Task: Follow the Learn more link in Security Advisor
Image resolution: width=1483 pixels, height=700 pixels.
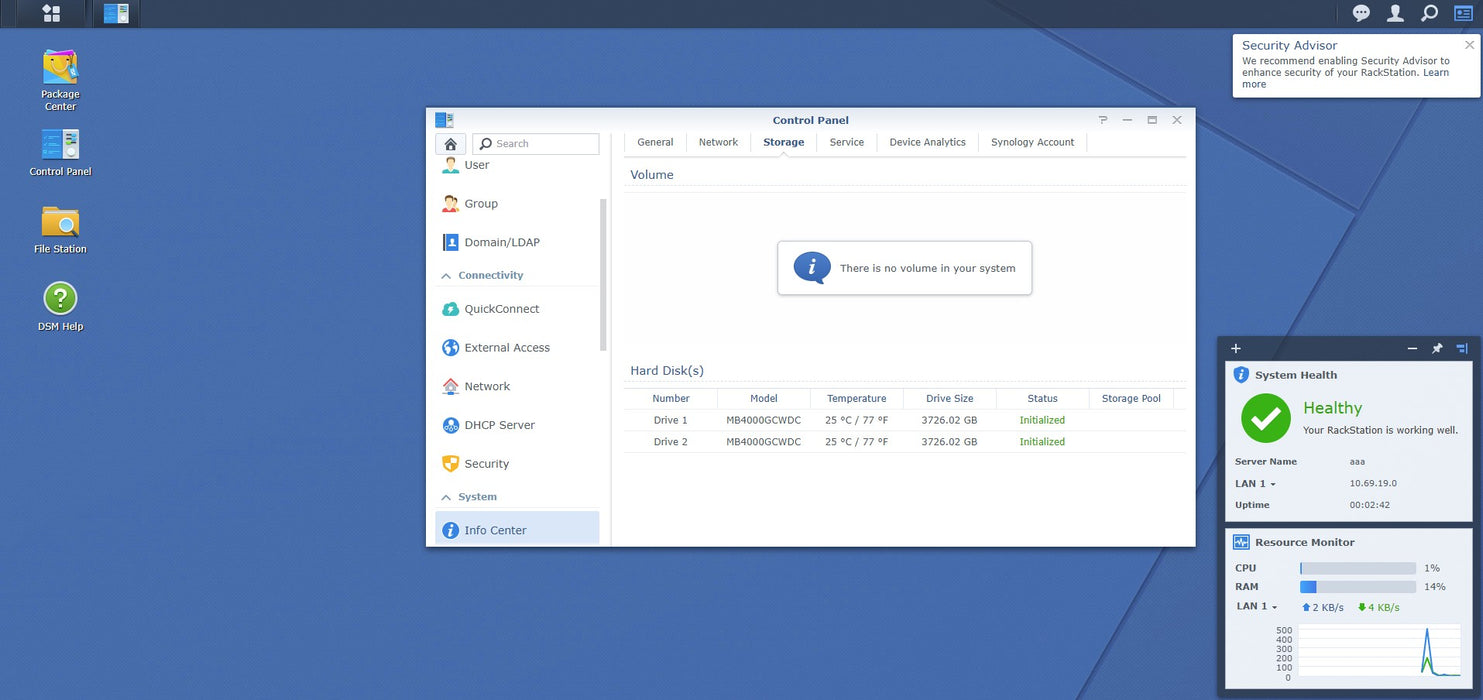Action: 1345,79
